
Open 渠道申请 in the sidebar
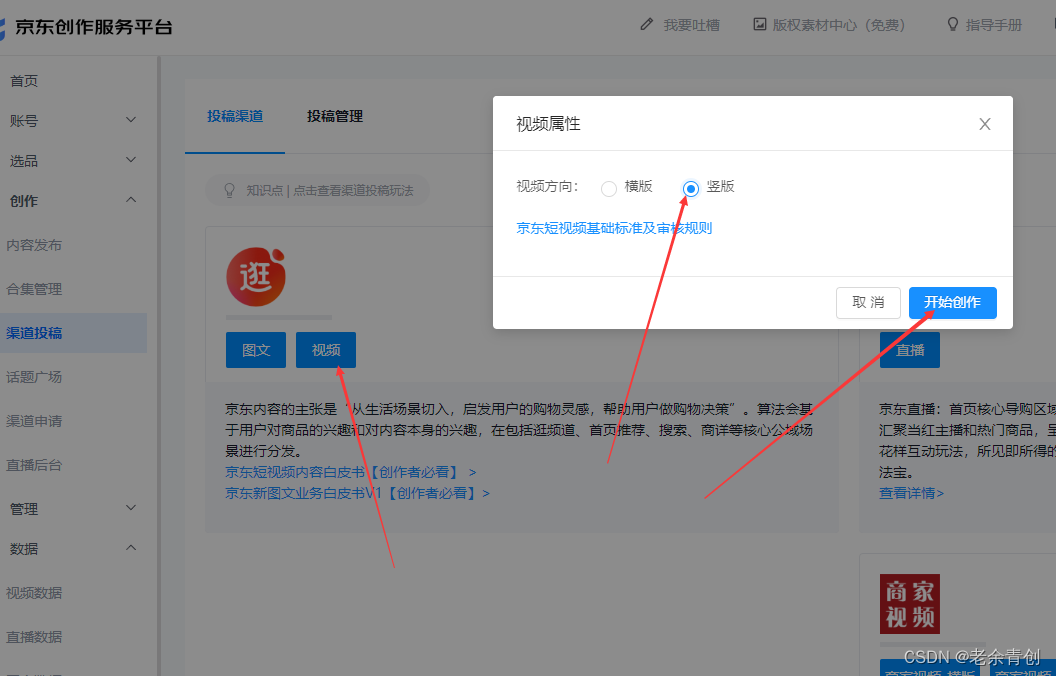pos(34,421)
